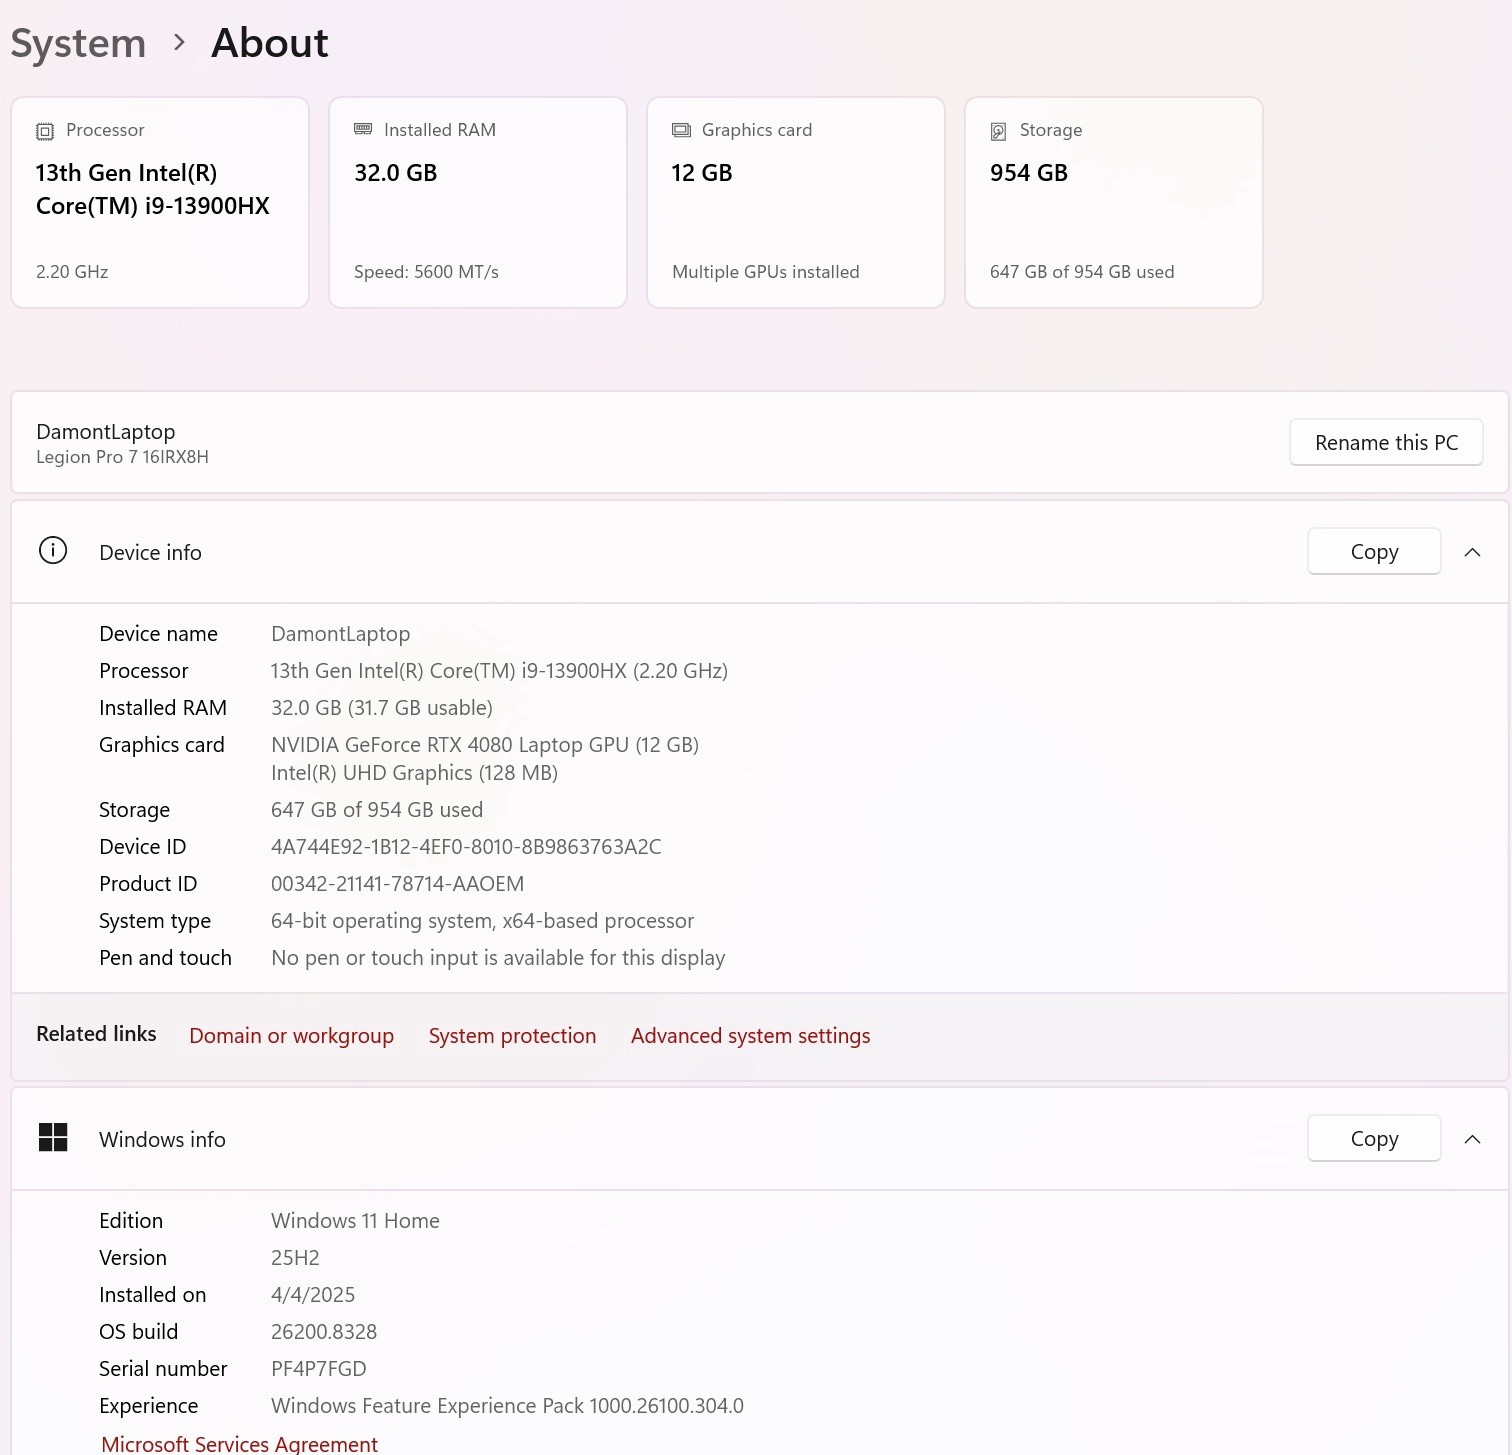Image resolution: width=1512 pixels, height=1455 pixels.
Task: Select the 4/4/2025 installed on date
Action: [x=313, y=1294]
